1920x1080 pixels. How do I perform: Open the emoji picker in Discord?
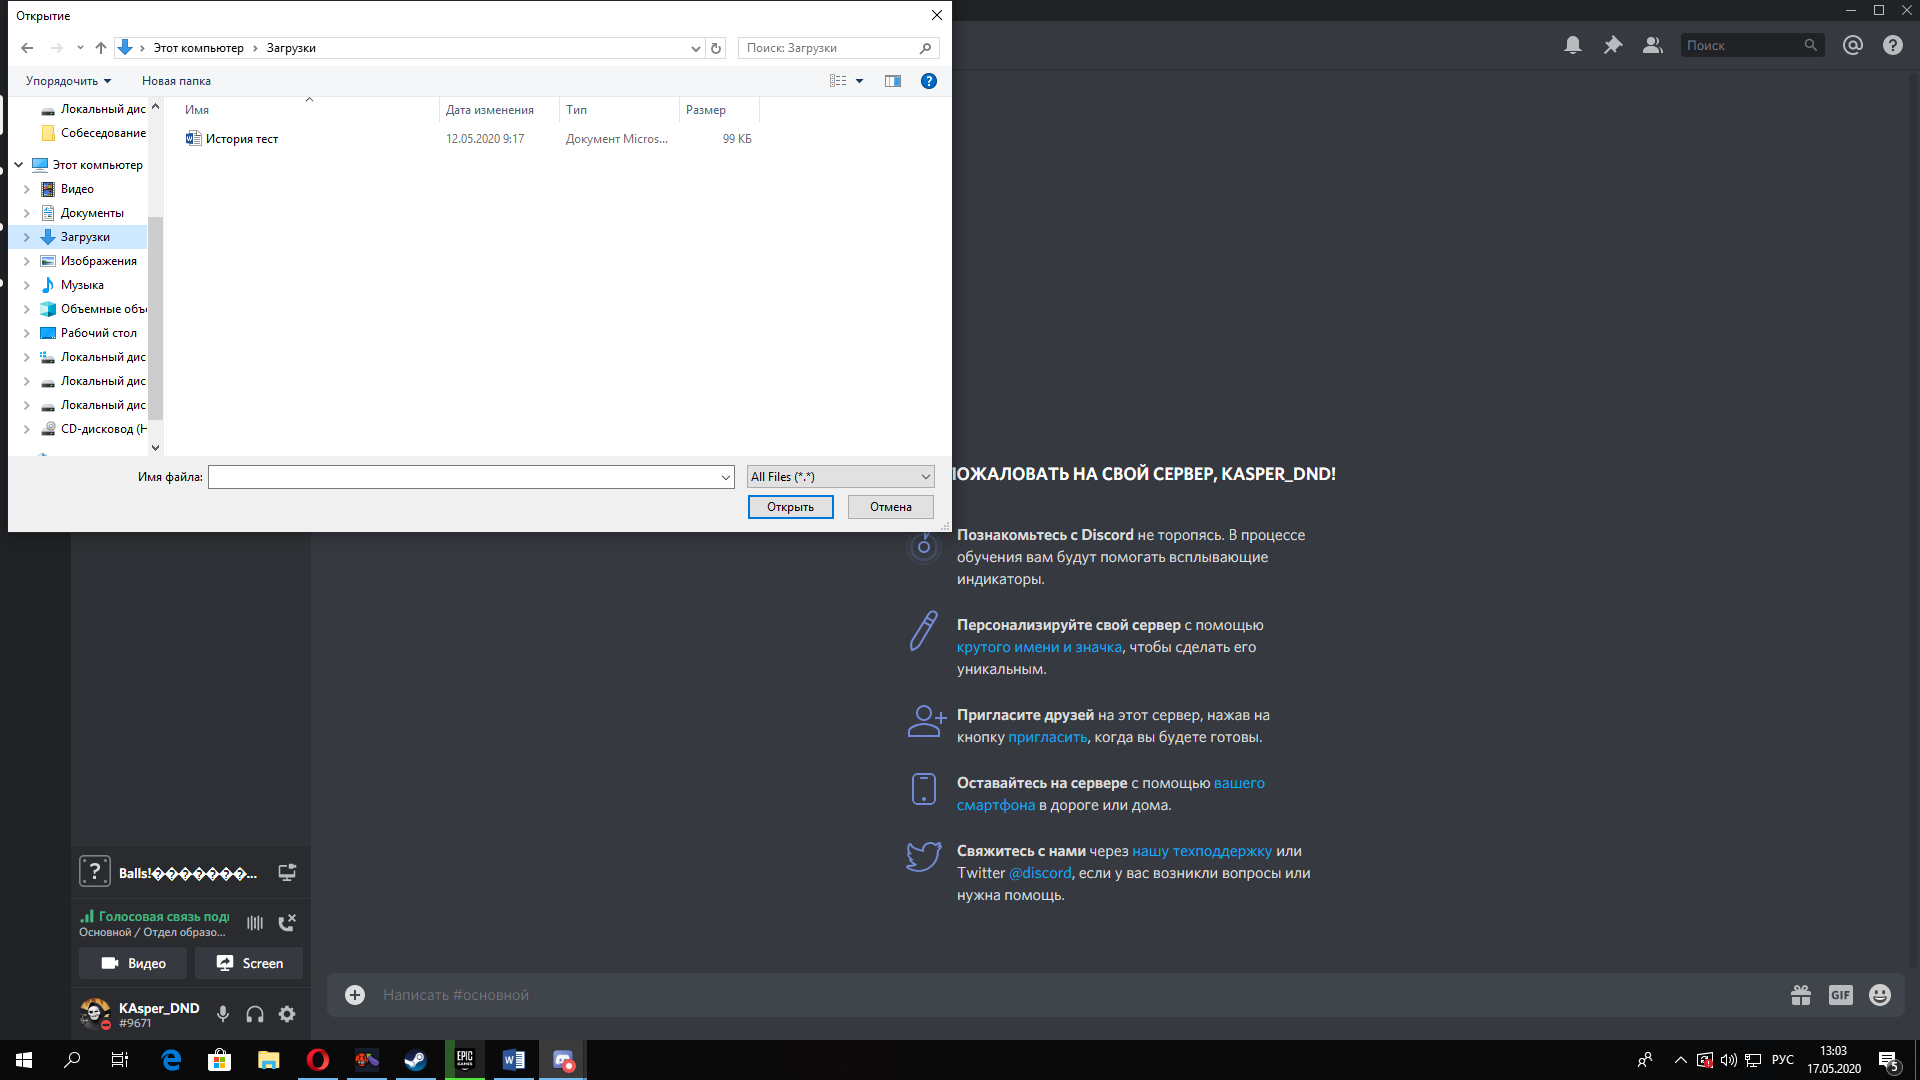[x=1880, y=995]
